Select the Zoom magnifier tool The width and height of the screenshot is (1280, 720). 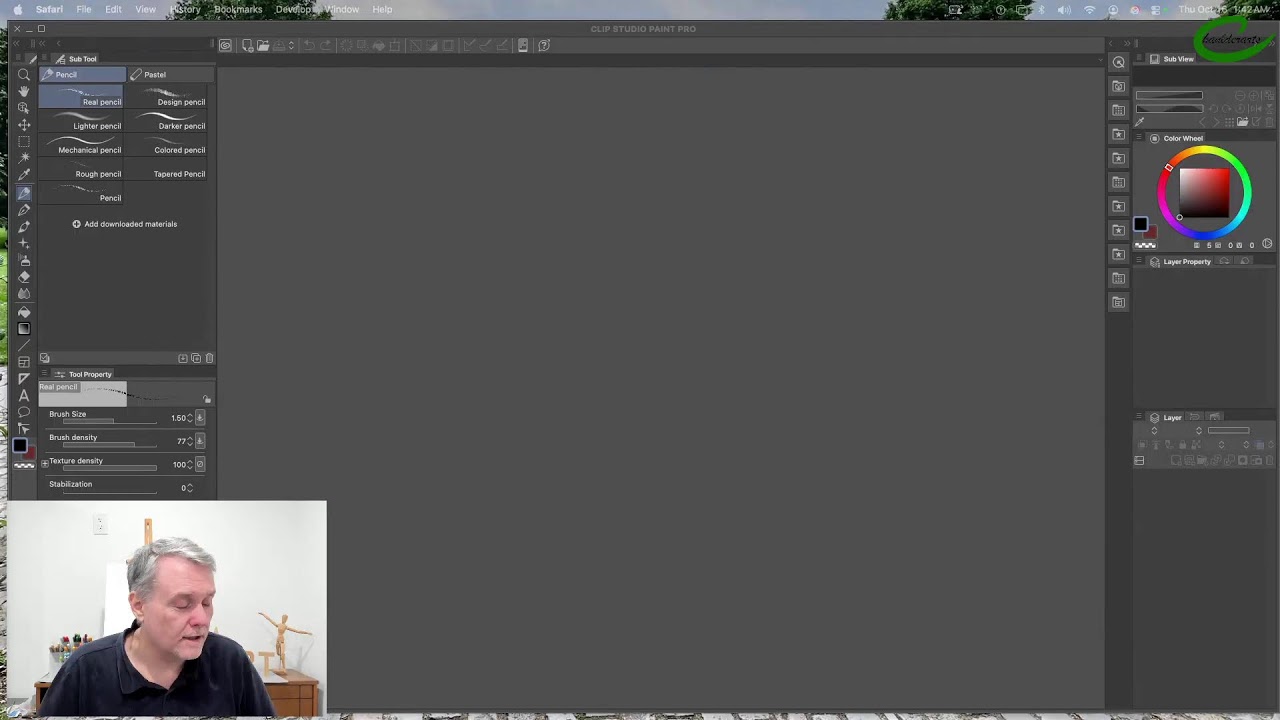[x=24, y=74]
